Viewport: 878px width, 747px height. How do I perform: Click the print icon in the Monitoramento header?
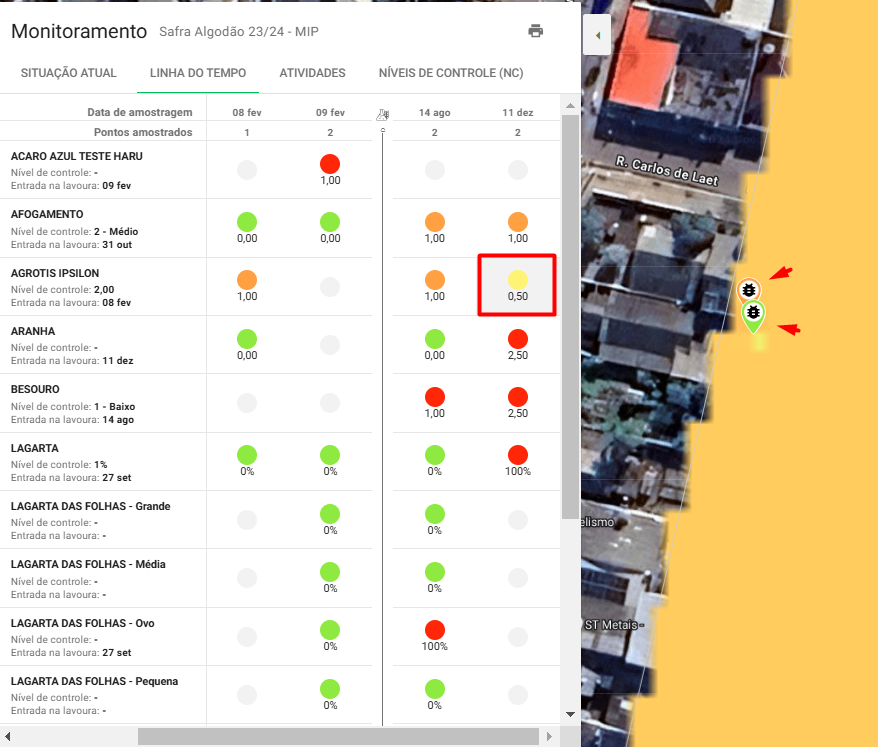536,31
